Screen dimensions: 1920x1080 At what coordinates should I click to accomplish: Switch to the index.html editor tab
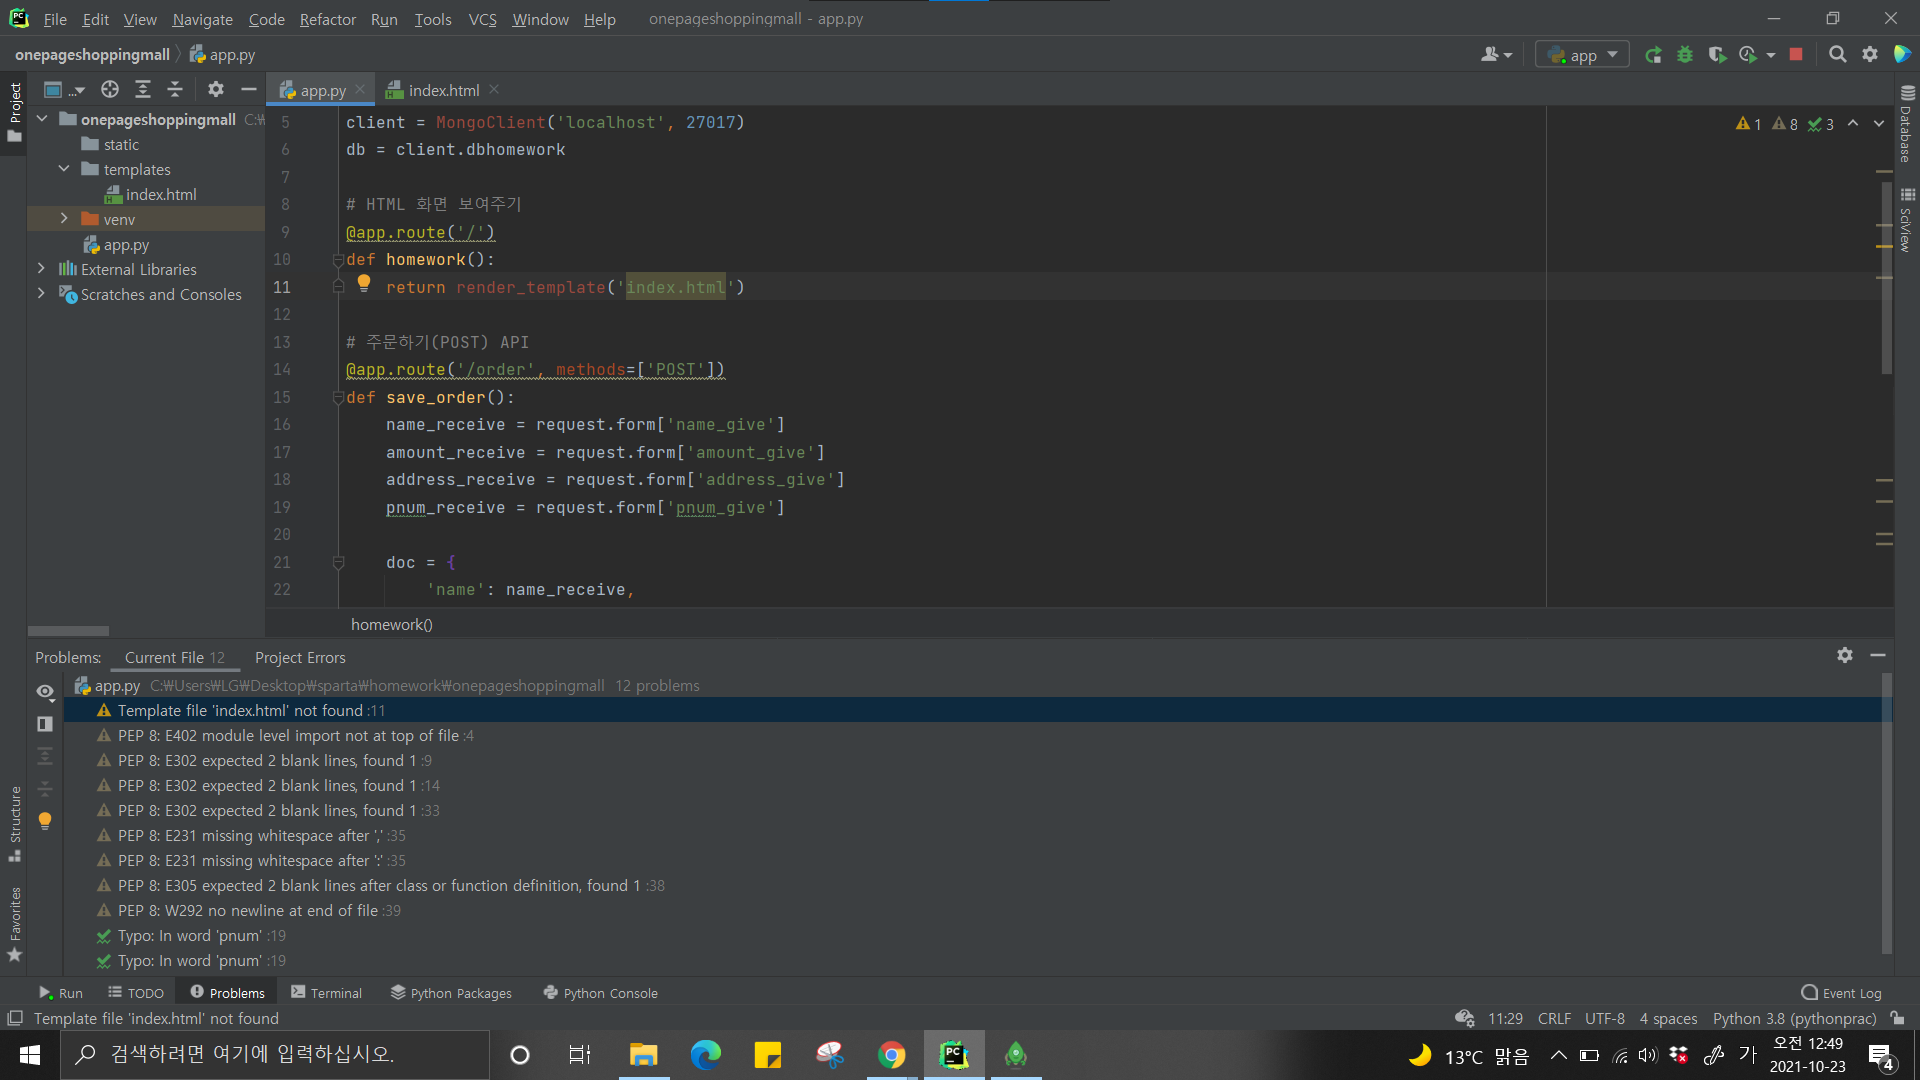443,90
